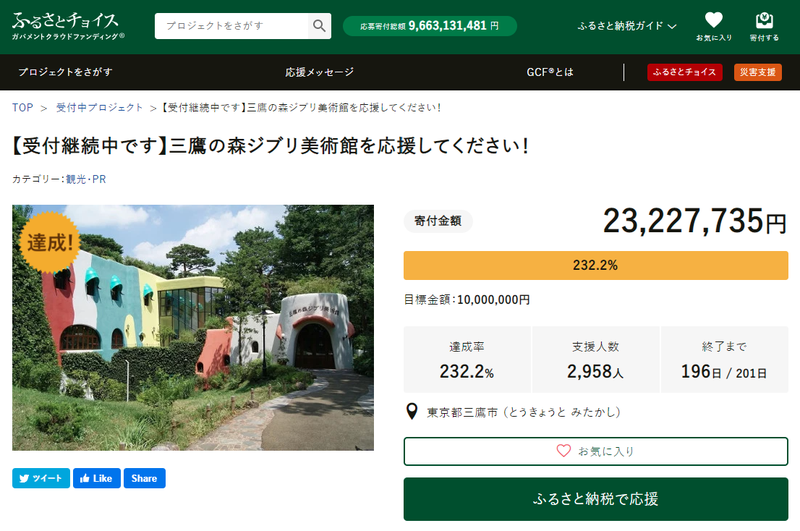Viewport: 800px width, 531px height.
Task: Open the プロジェクトをさがす nav menu
Action: (x=65, y=72)
